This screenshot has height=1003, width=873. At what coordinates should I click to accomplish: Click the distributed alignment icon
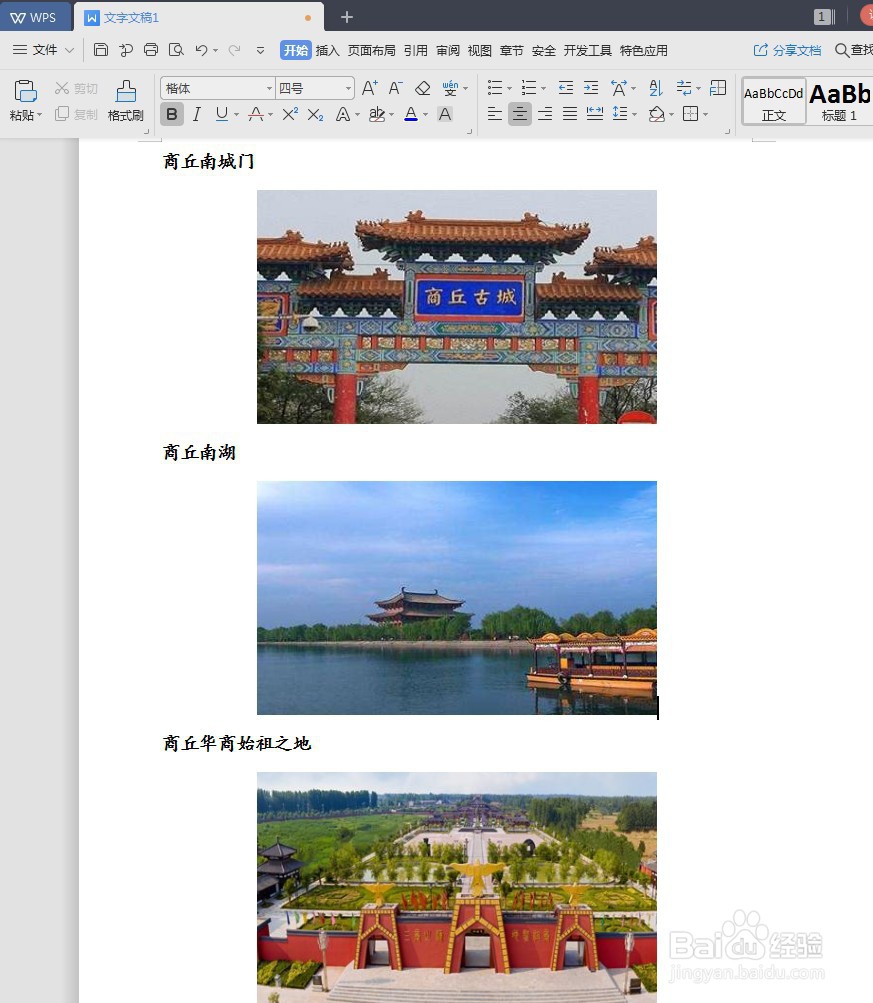(x=595, y=115)
